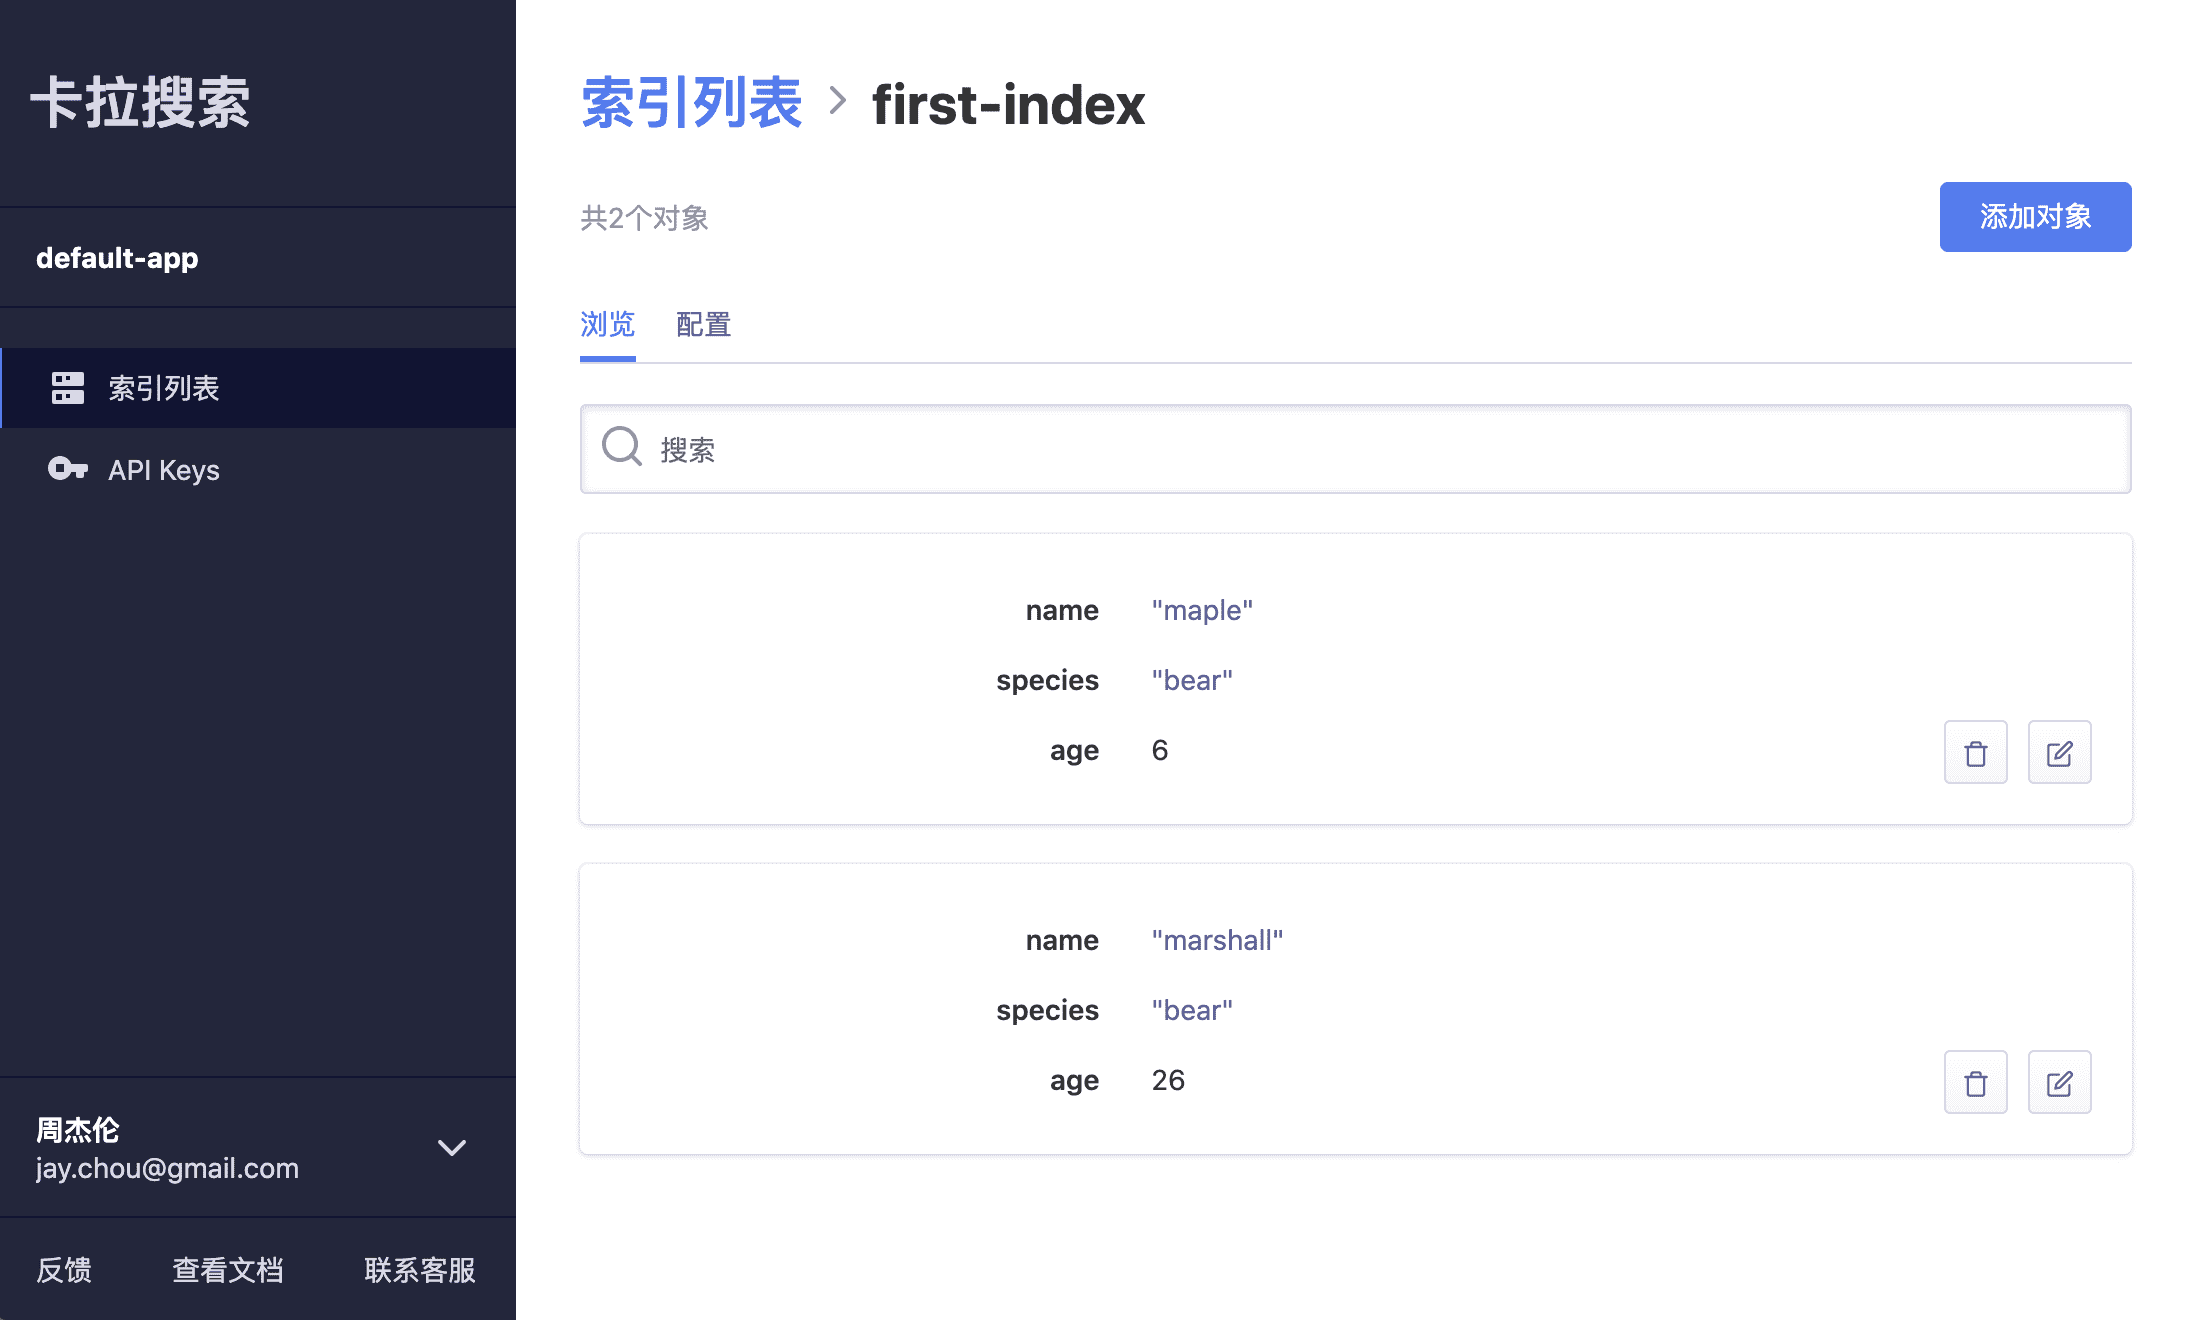2192x1320 pixels.
Task: Click the 反馈 link in footer
Action: (64, 1270)
